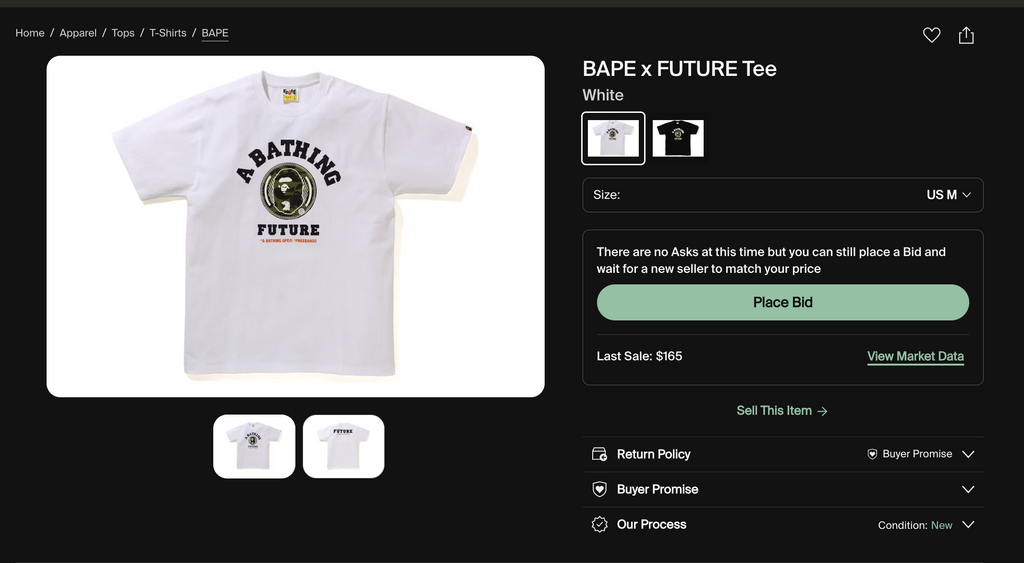Click the Buyer Promise shield icon
This screenshot has height=563, width=1024.
coord(600,489)
